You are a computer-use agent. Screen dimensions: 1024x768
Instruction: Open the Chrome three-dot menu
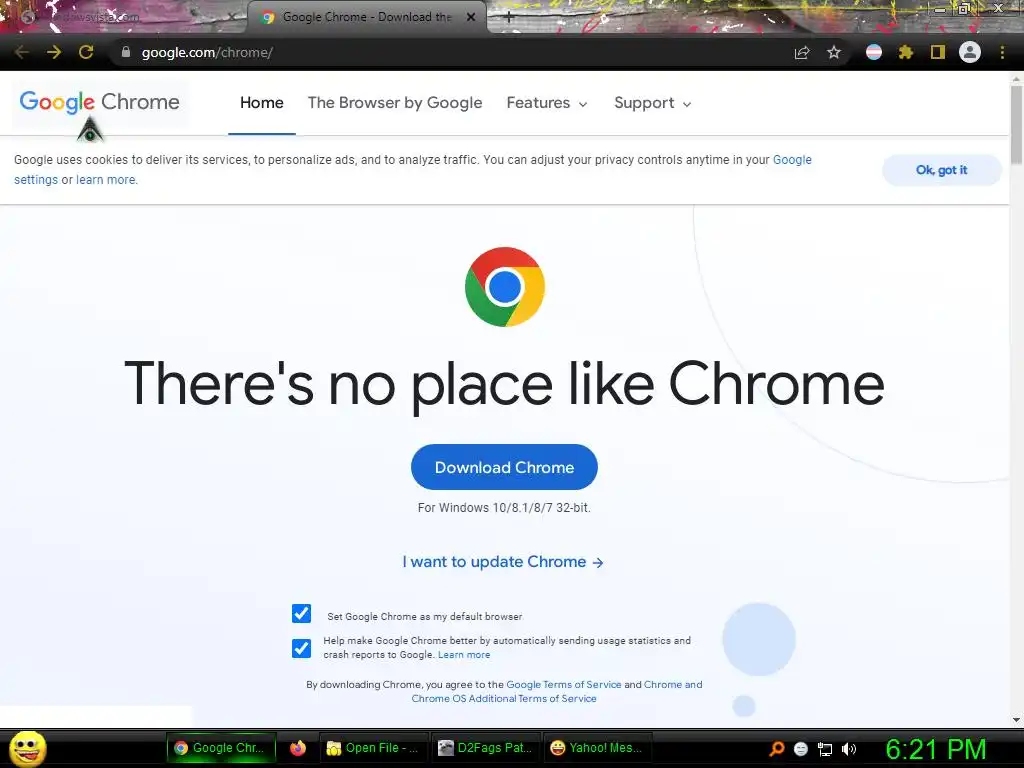1002,52
